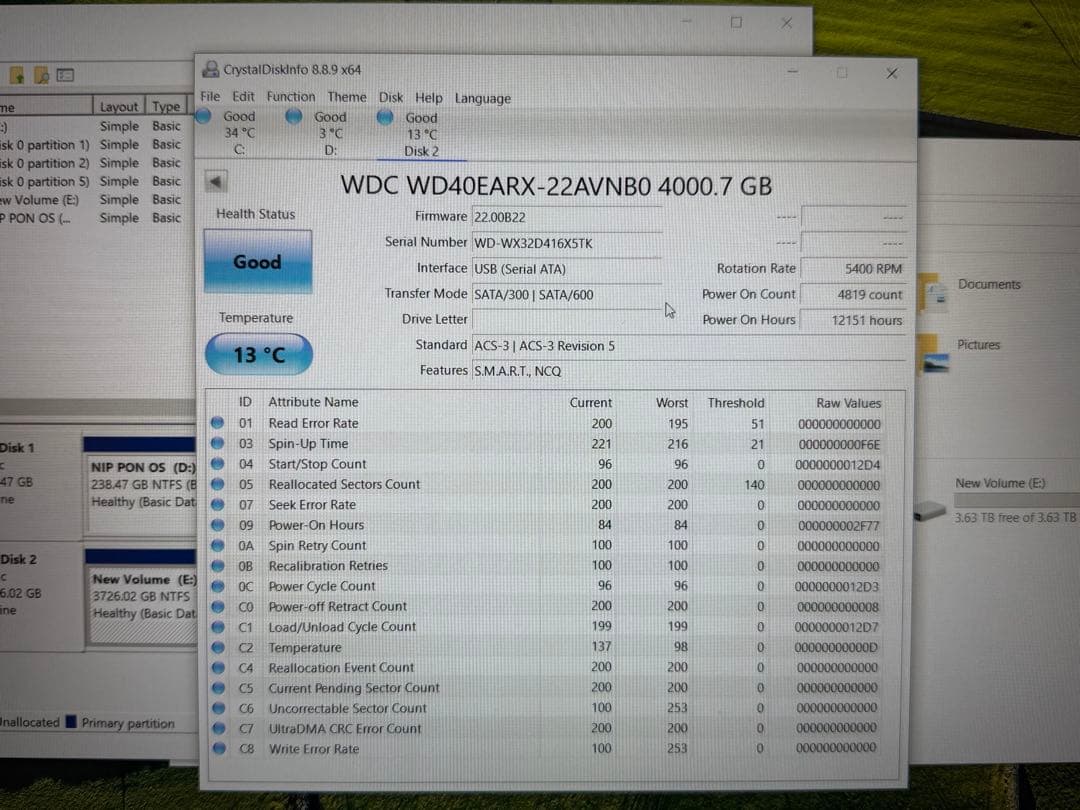This screenshot has height=810, width=1080.
Task: Click the status icon for Seek Error Rate
Action: tap(218, 504)
